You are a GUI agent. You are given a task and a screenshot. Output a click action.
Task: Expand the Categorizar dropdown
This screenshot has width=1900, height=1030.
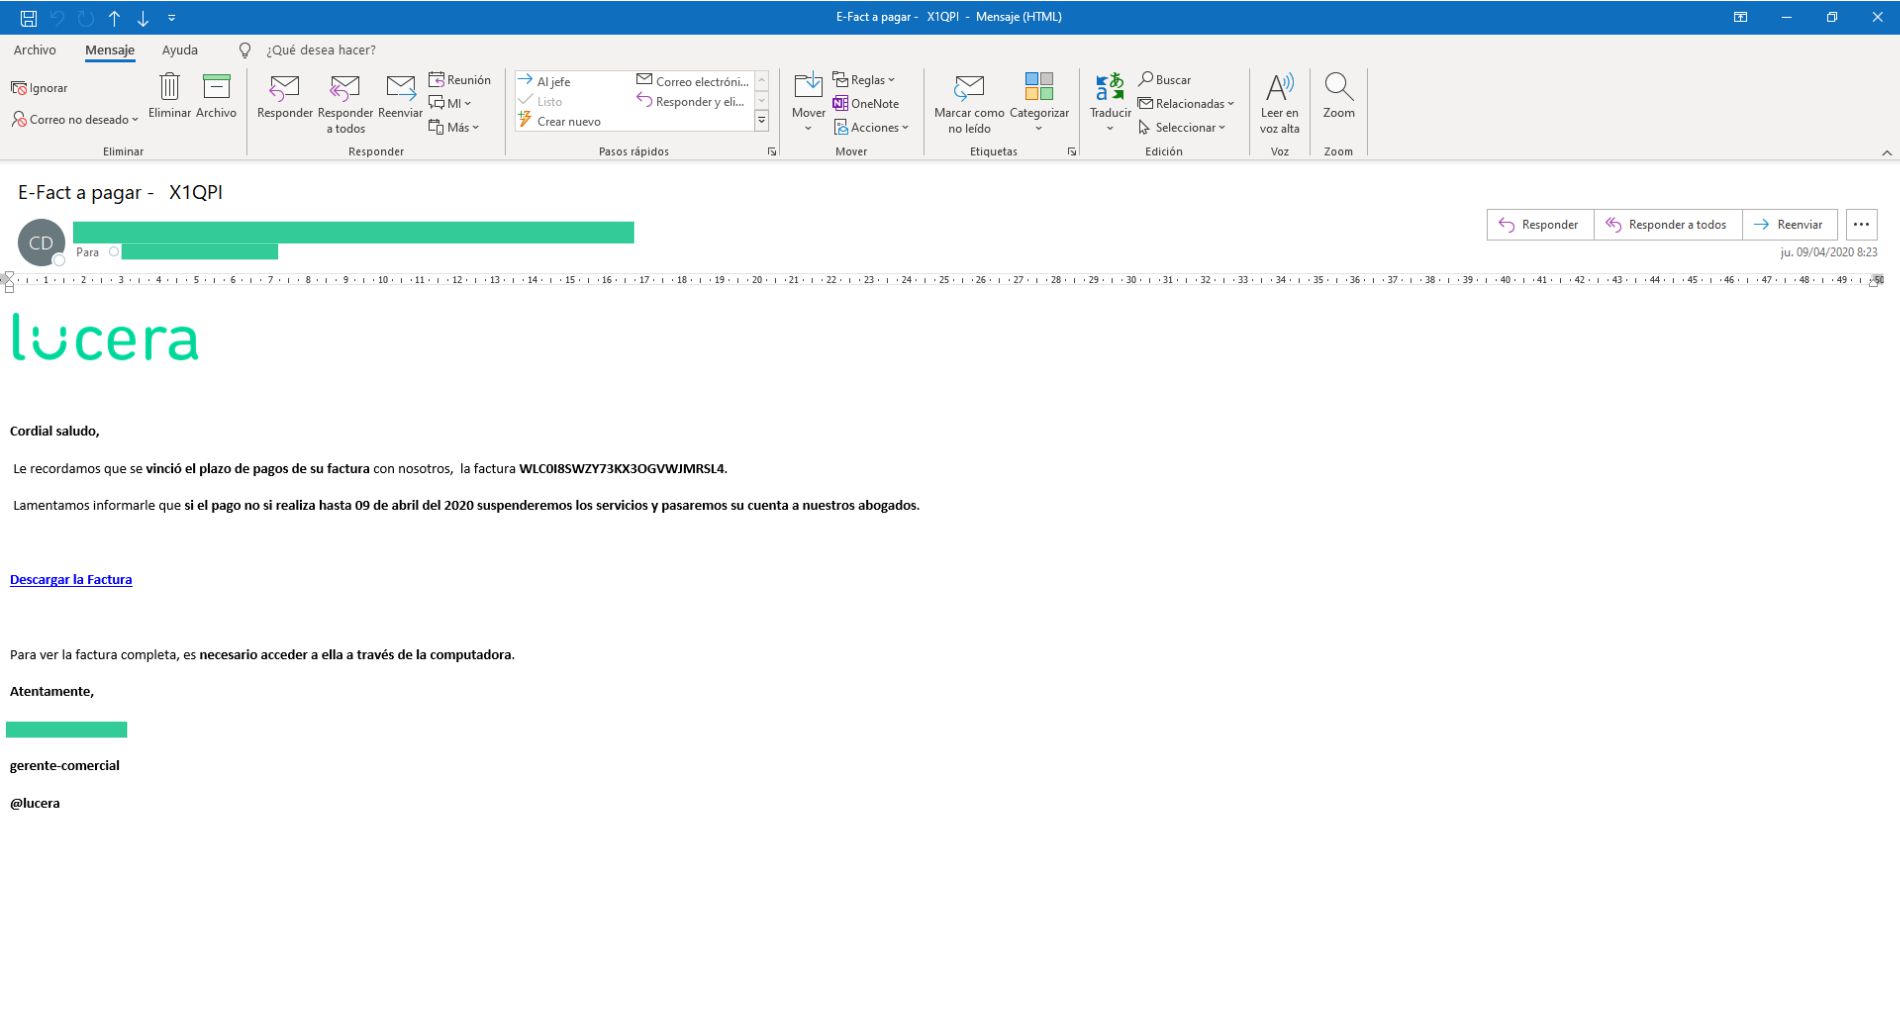[1039, 128]
